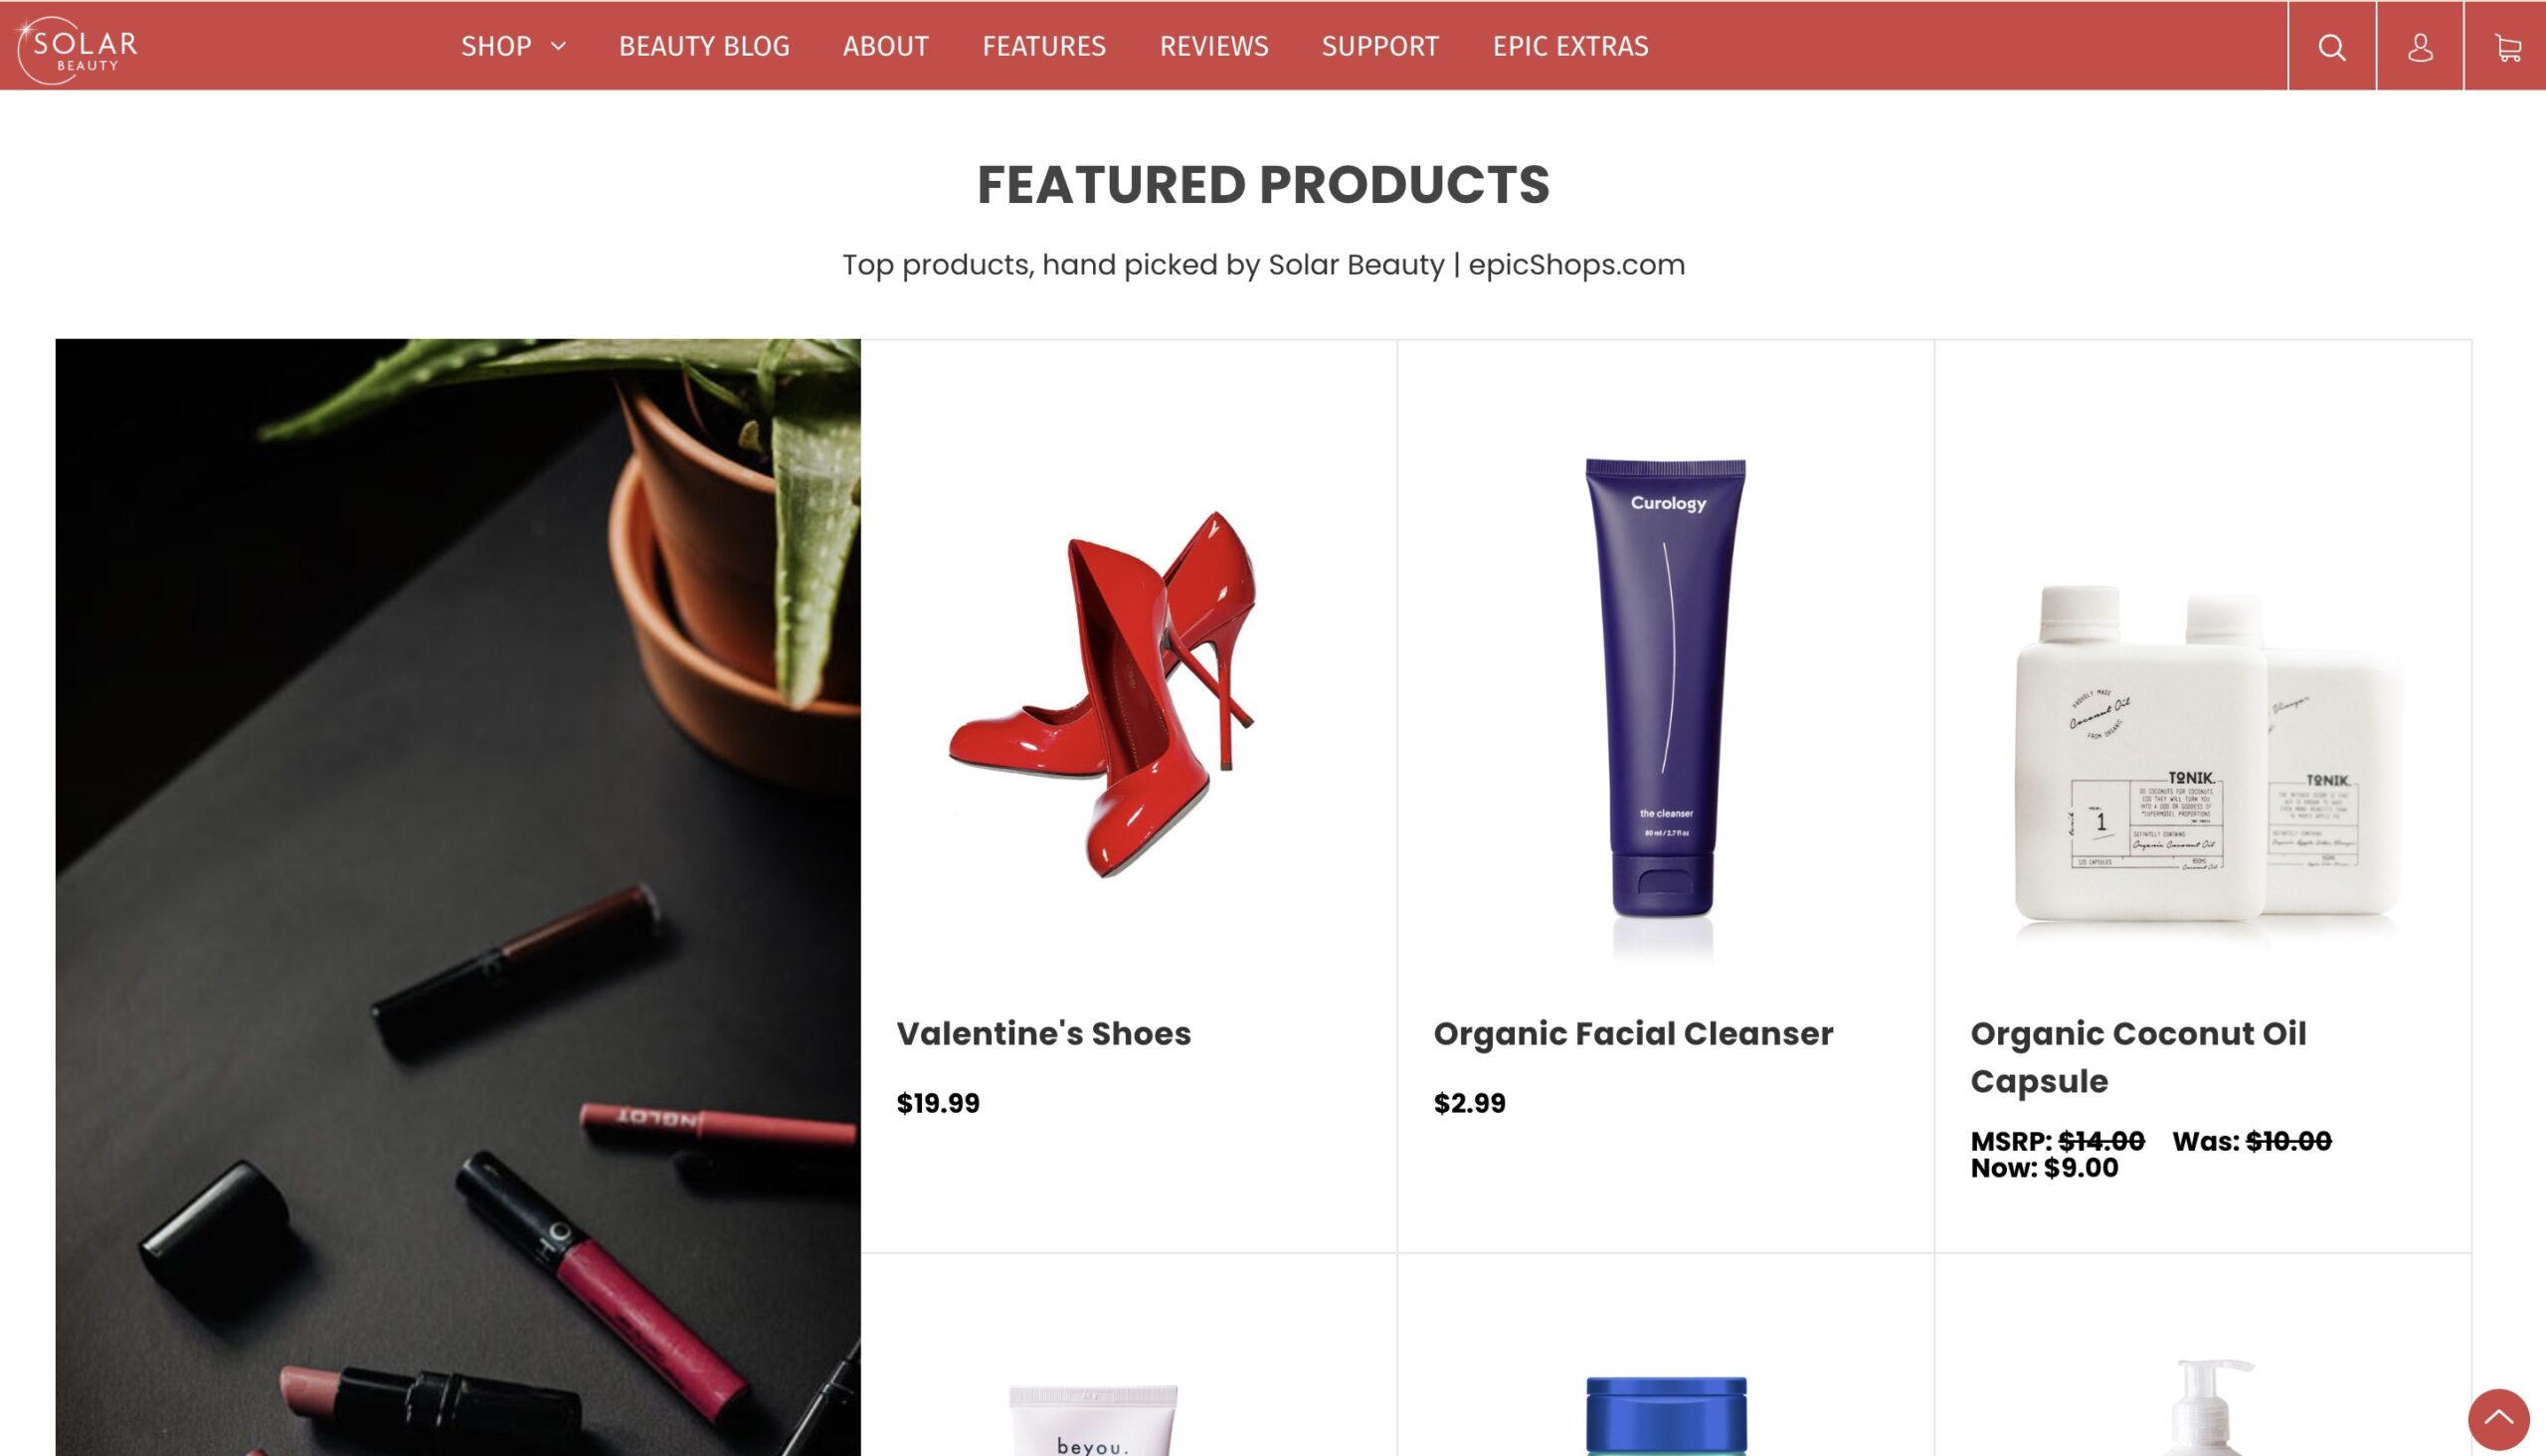2546x1456 pixels.
Task: Open the Valentine's Shoes product title link
Action: point(1043,1033)
